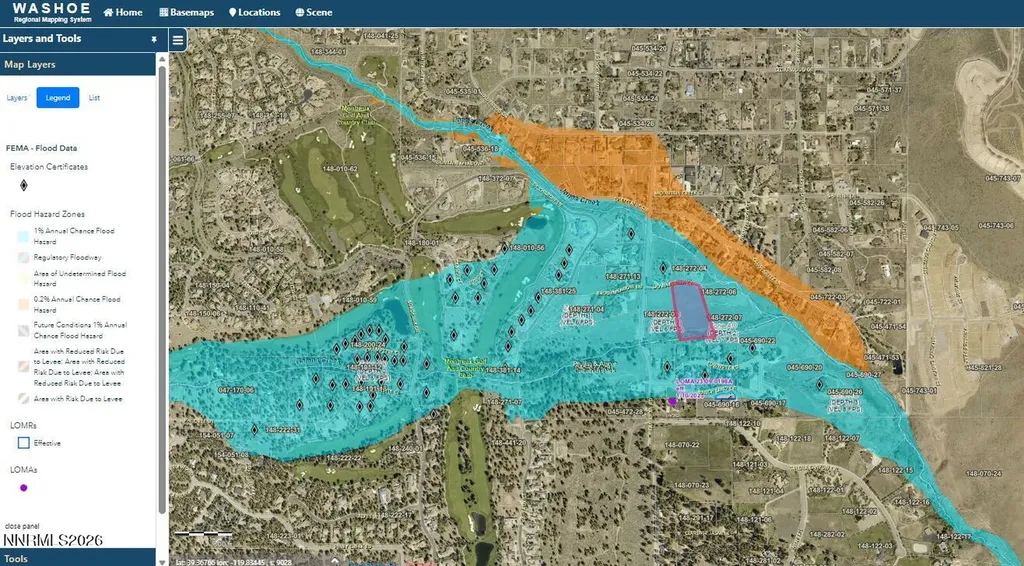
Task: Click the LOMRs Effective square symbol
Action: pyautogui.click(x=24, y=443)
